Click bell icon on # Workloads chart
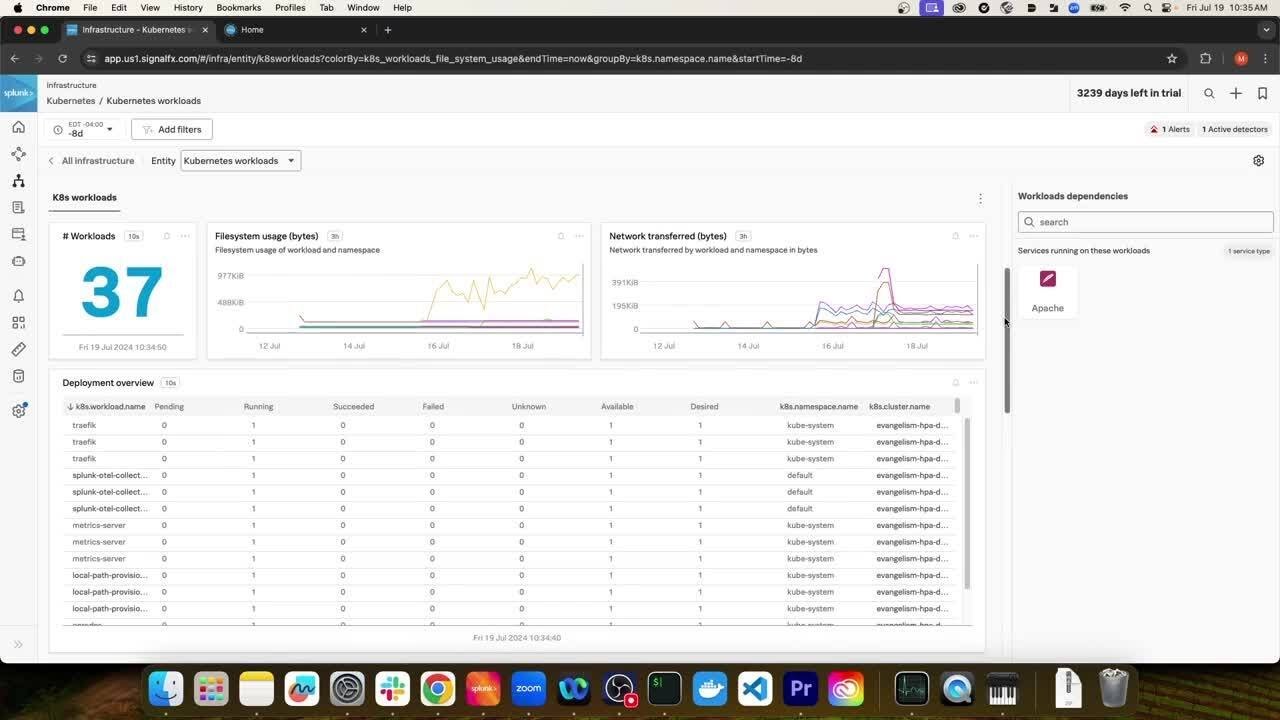This screenshot has height=720, width=1280. click(x=166, y=236)
